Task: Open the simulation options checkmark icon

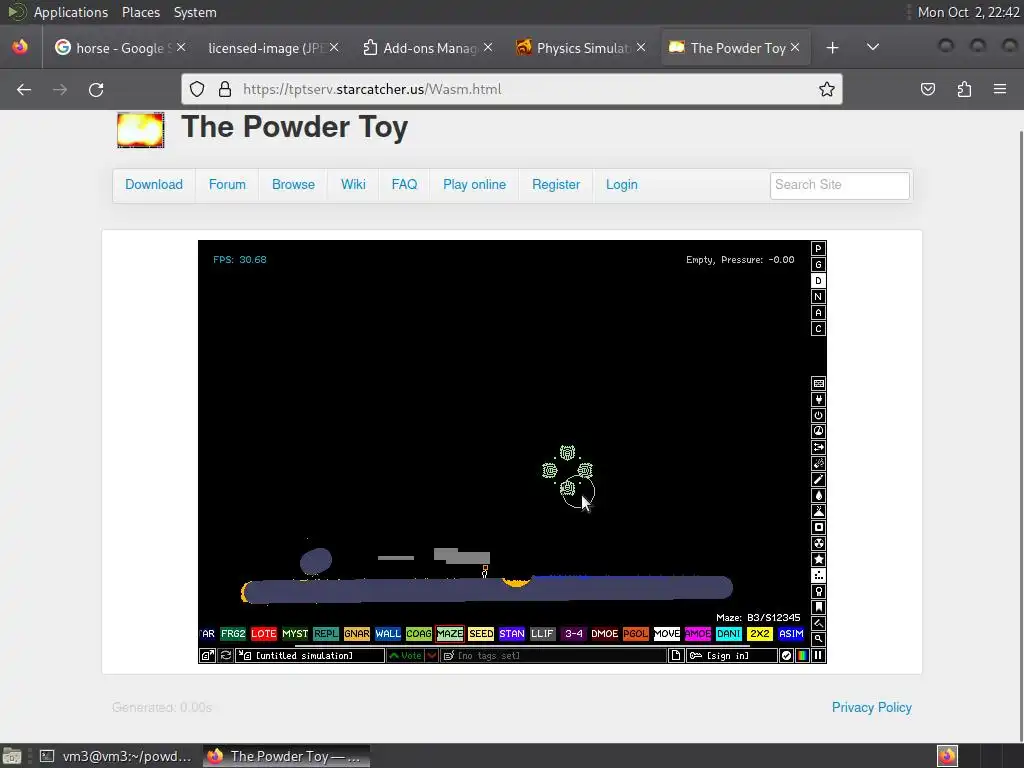Action: [786, 656]
